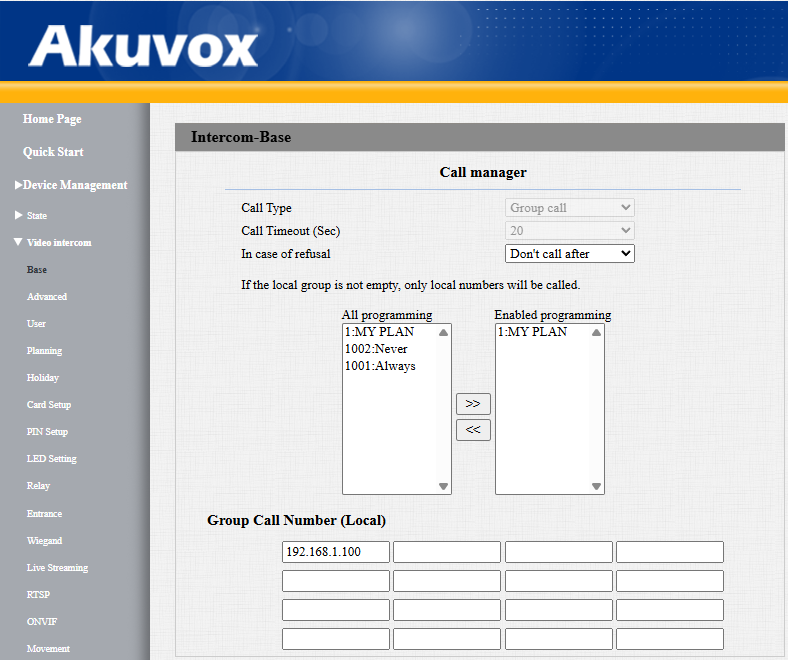
Task: Open the ONVIF page
Action: [x=42, y=622]
